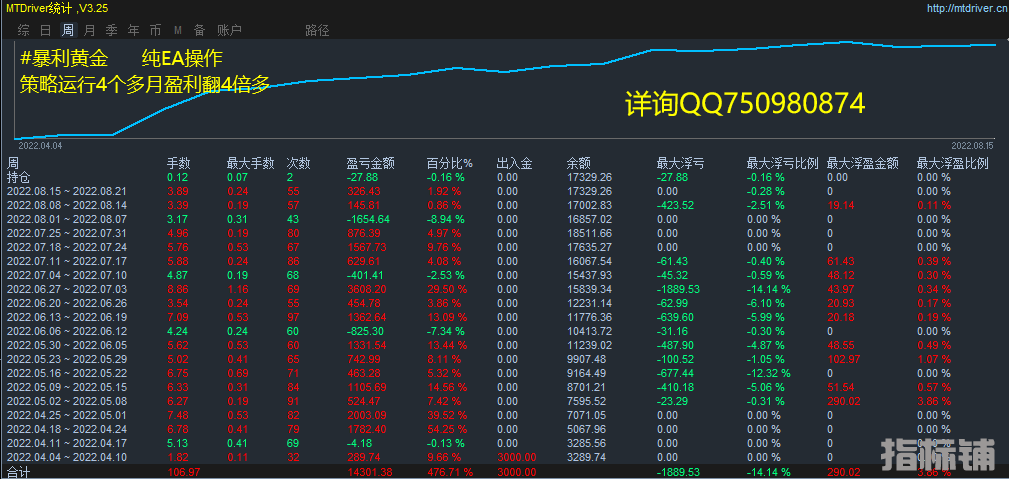
Task: Open the 币 (currency) tab
Action: coord(155,30)
